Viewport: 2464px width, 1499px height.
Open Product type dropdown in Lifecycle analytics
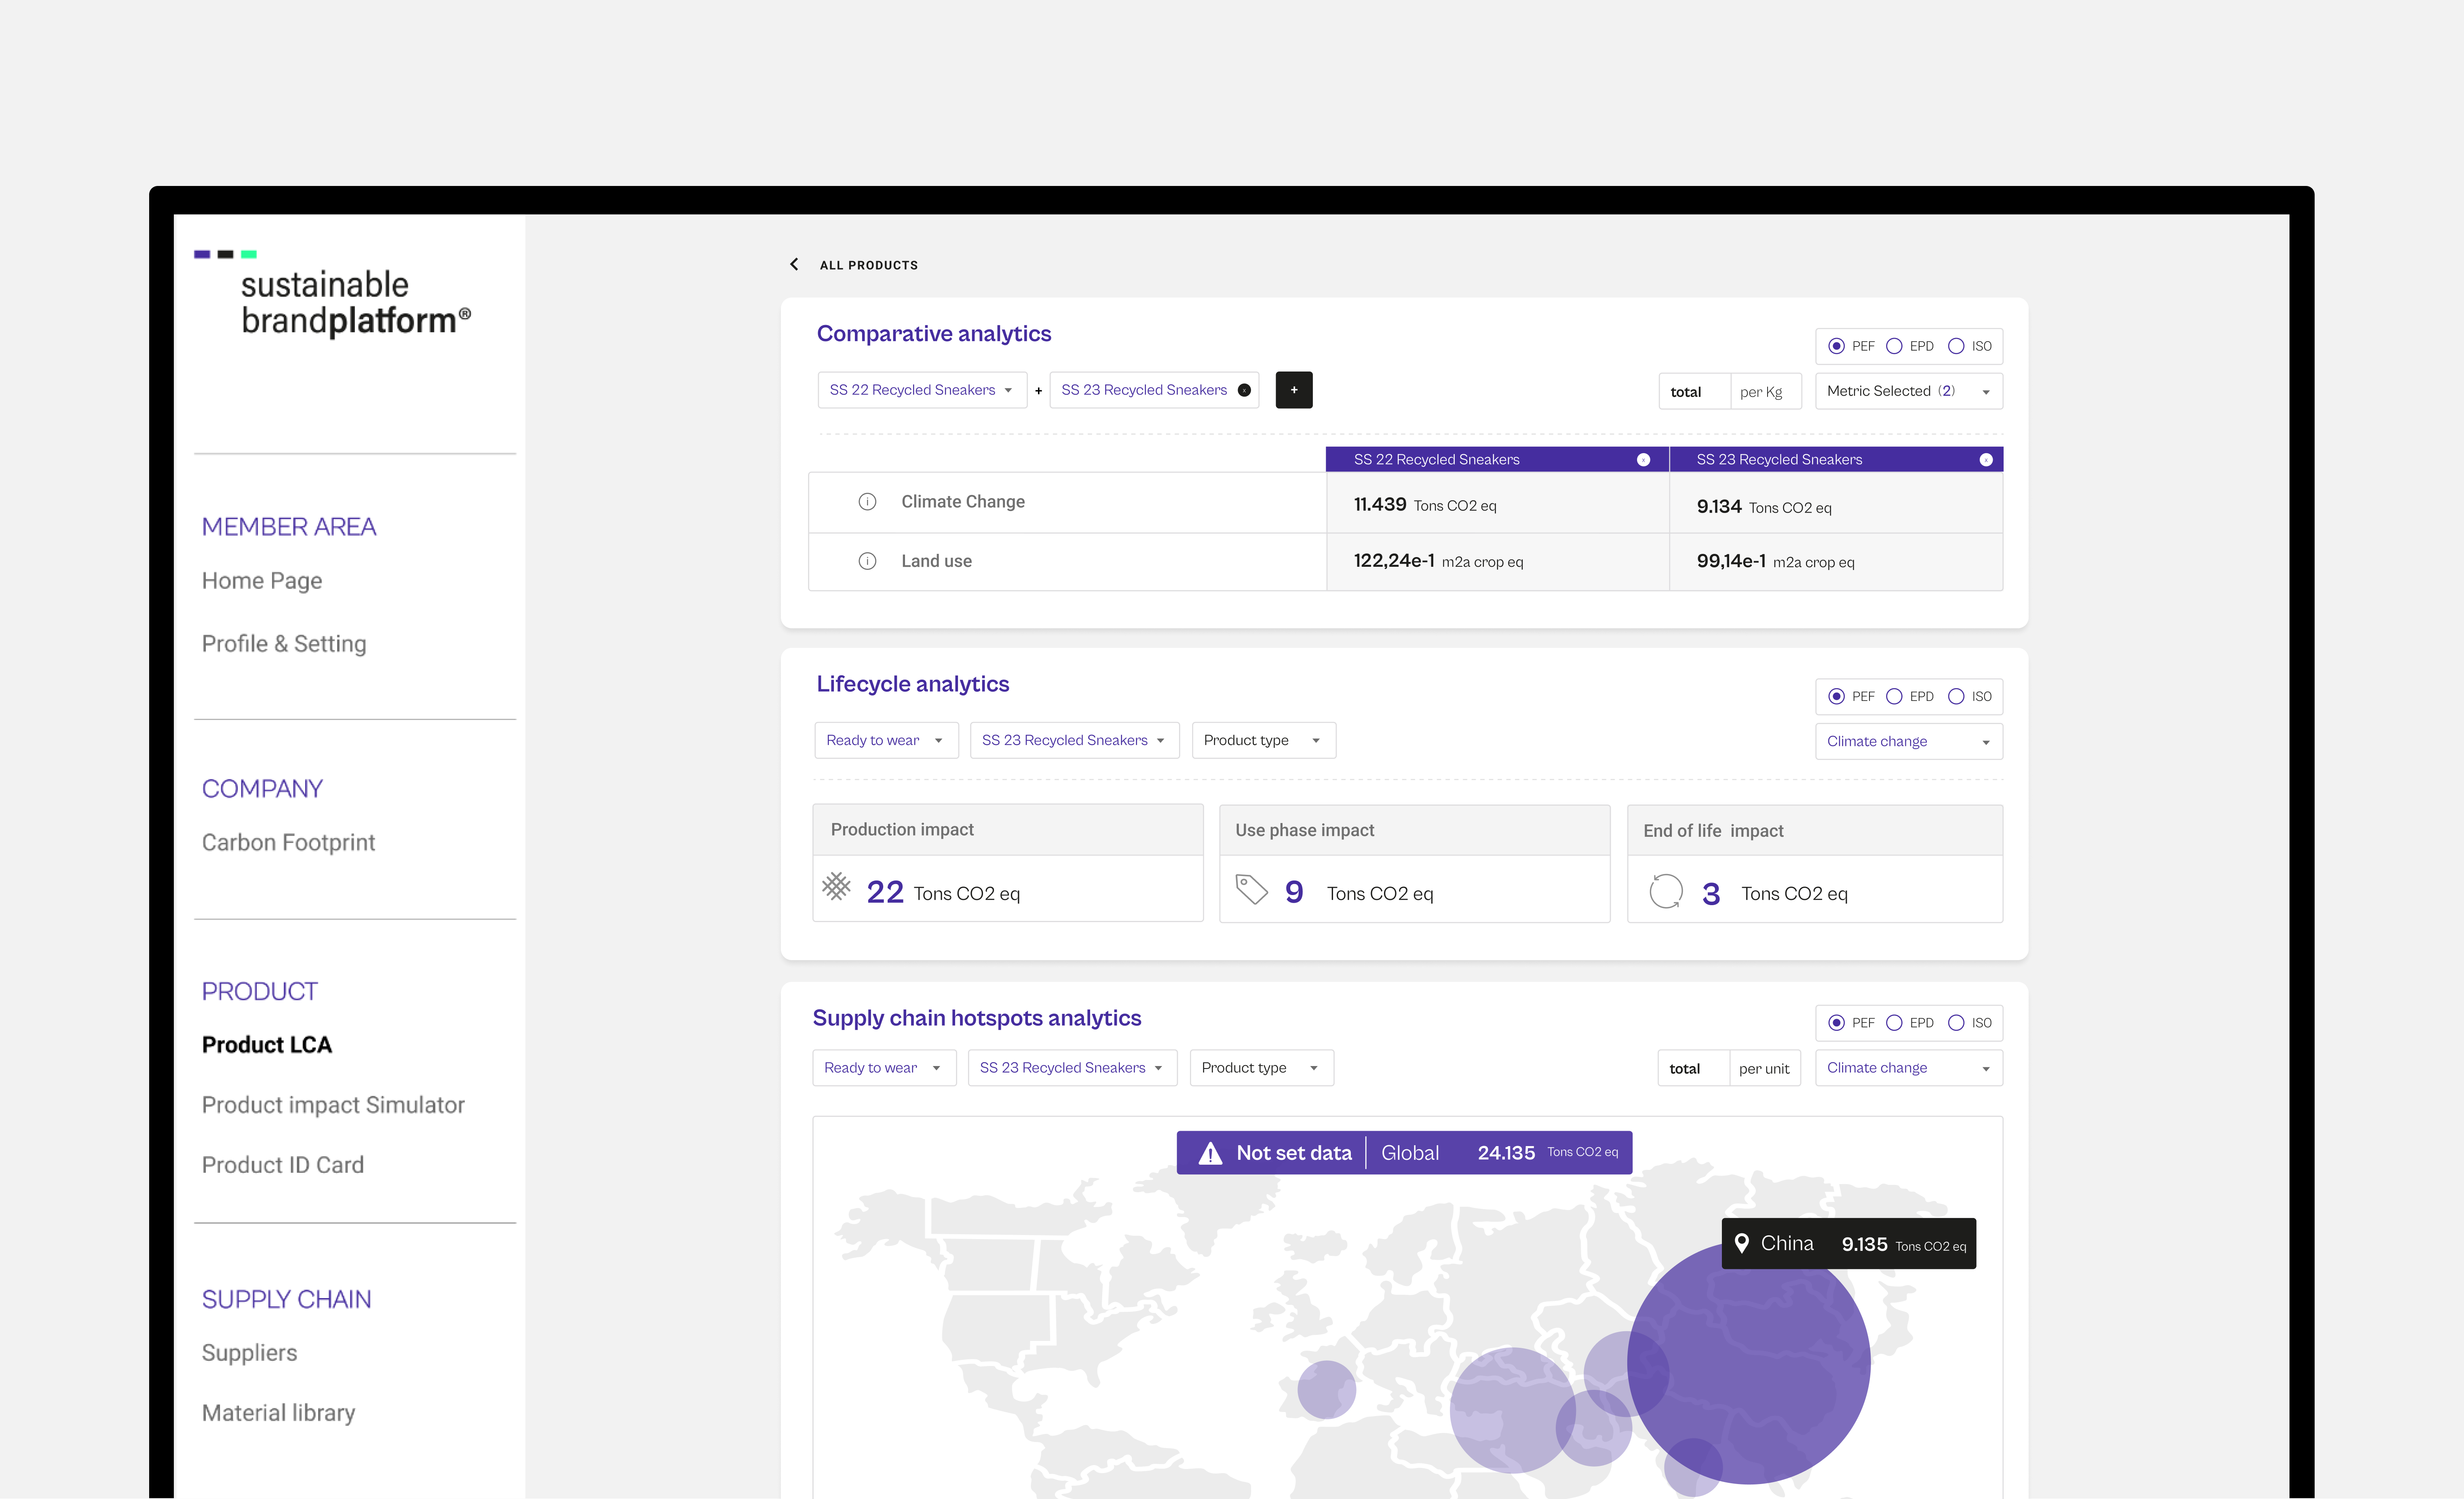pyautogui.click(x=1263, y=740)
